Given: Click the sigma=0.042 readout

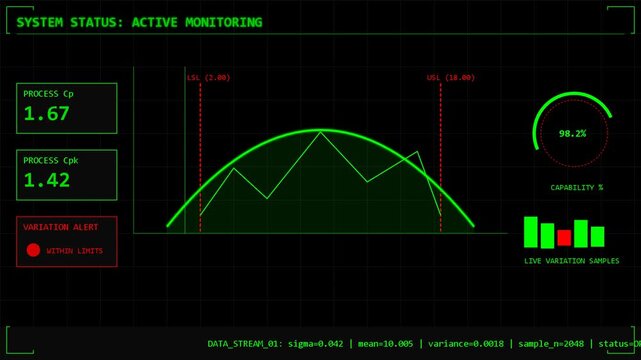Looking at the screenshot, I should [316, 344].
